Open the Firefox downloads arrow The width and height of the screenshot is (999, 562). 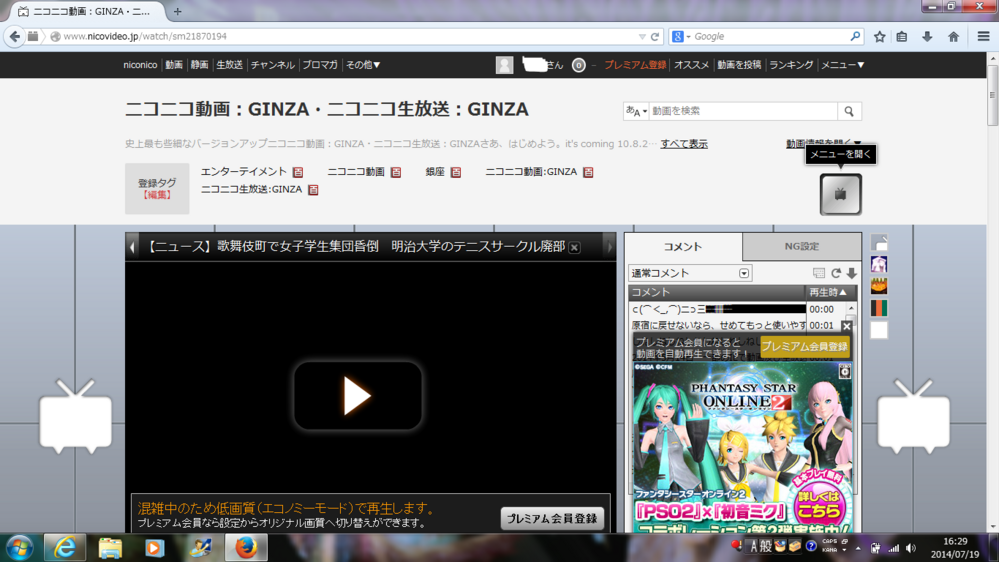click(x=927, y=36)
